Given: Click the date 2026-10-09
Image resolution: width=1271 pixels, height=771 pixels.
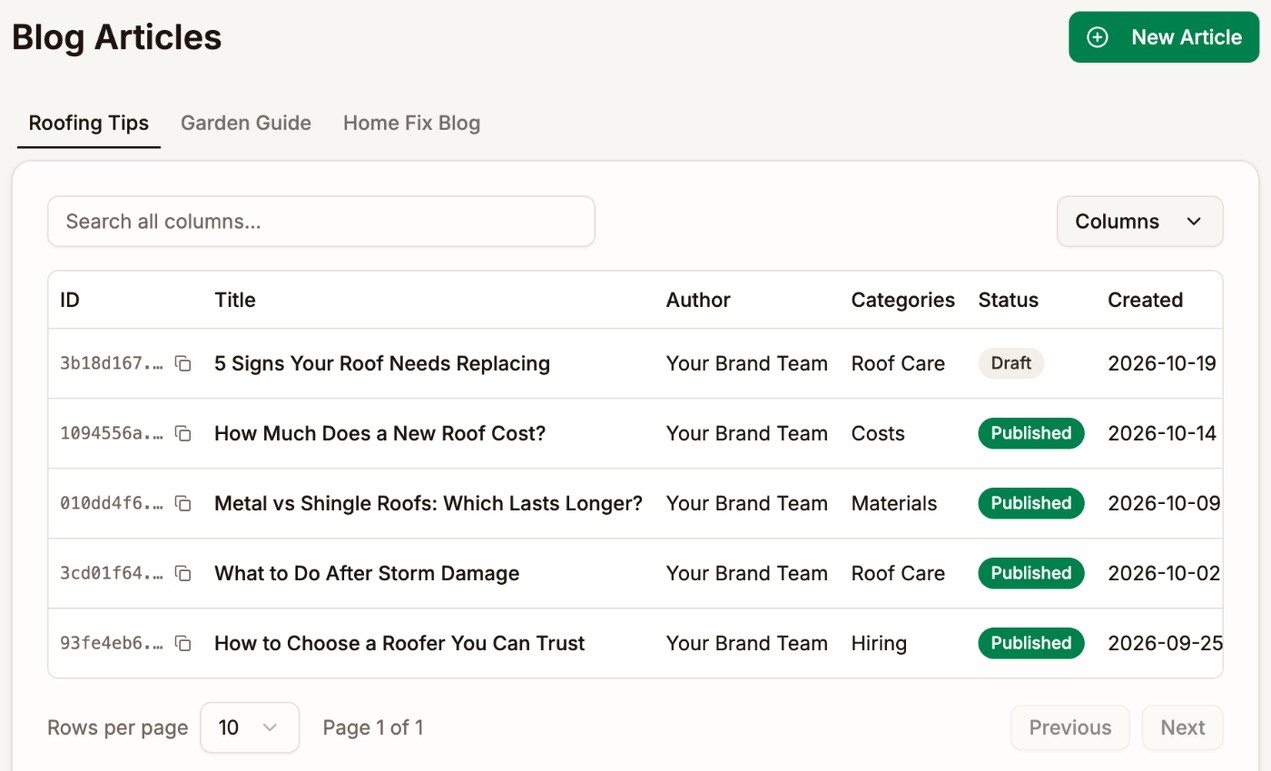Looking at the screenshot, I should [x=1164, y=503].
